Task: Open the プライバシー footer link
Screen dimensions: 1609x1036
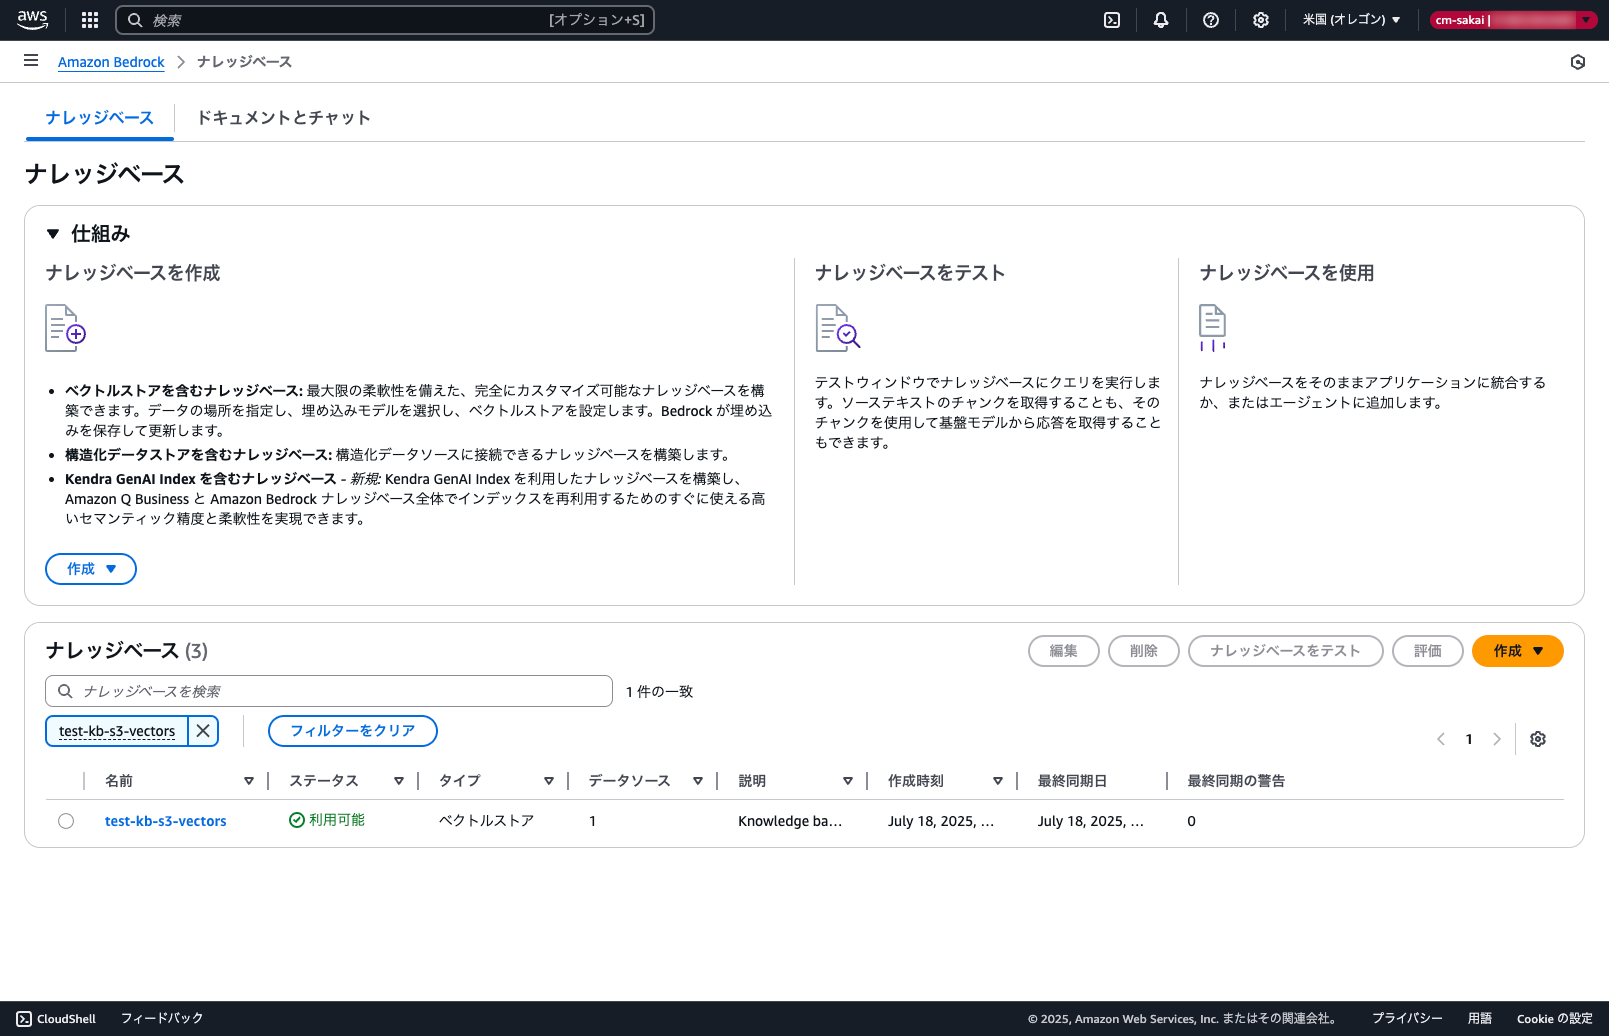Action: [x=1407, y=1018]
